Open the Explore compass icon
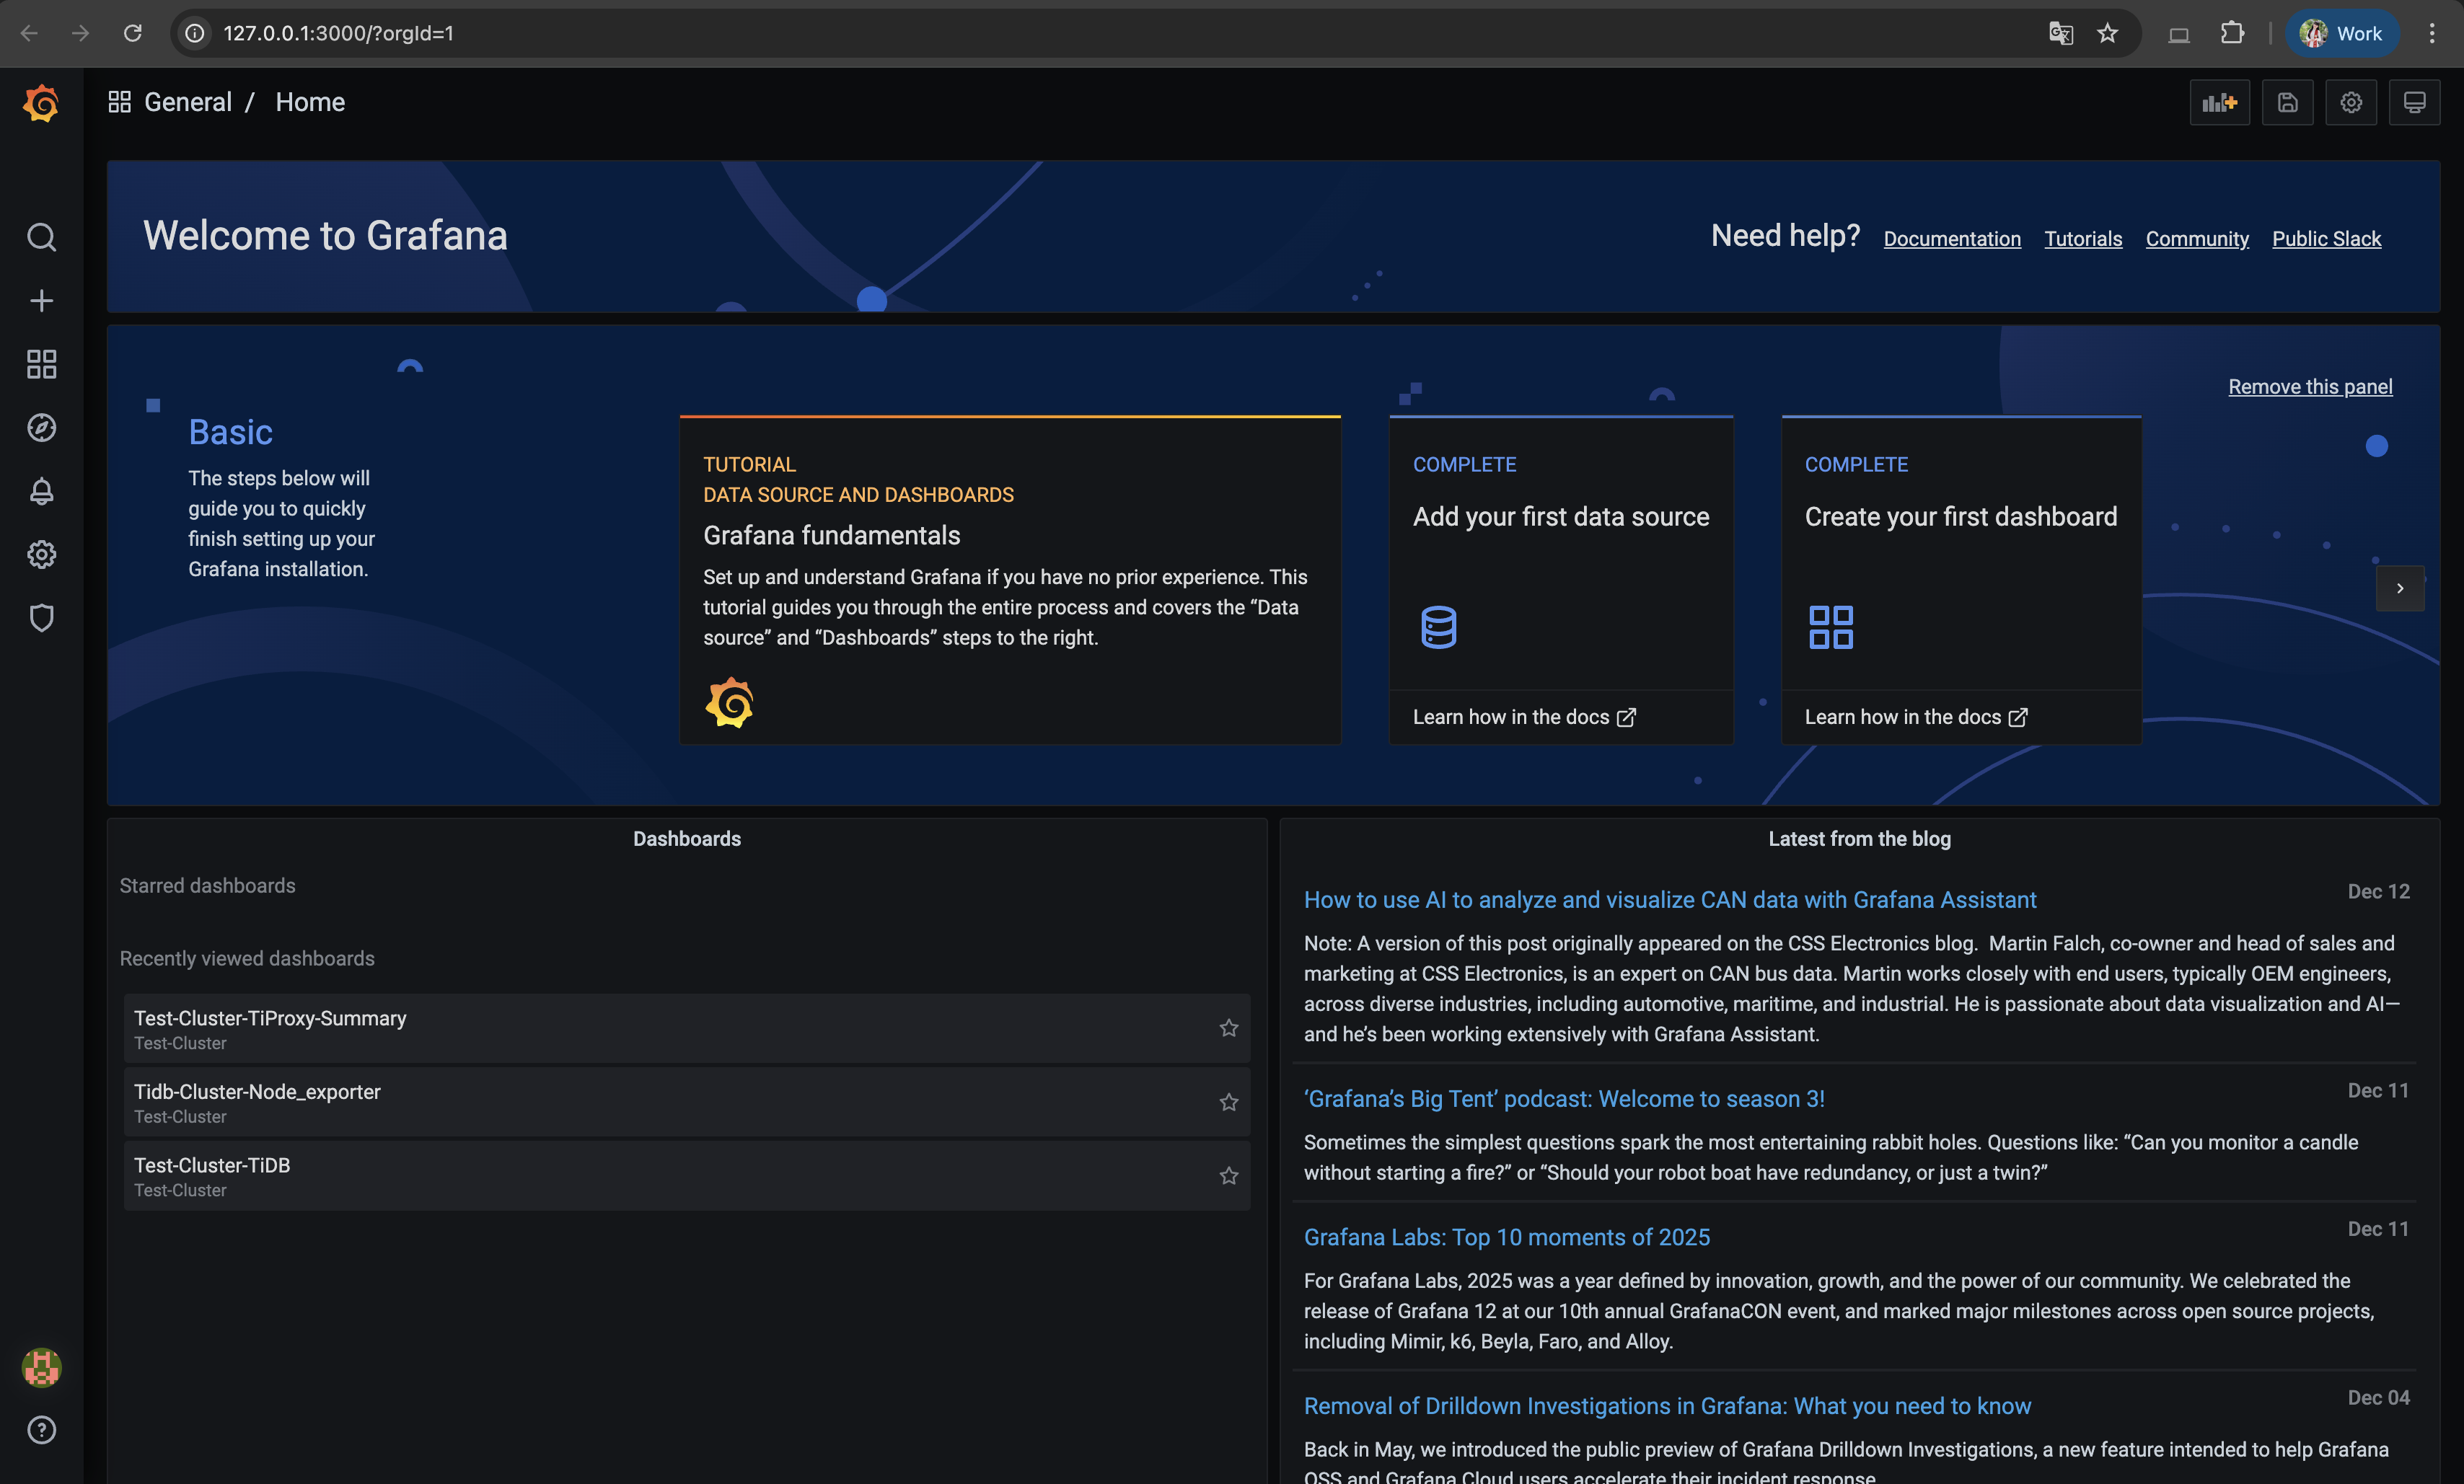The width and height of the screenshot is (2464, 1484). coord(41,428)
